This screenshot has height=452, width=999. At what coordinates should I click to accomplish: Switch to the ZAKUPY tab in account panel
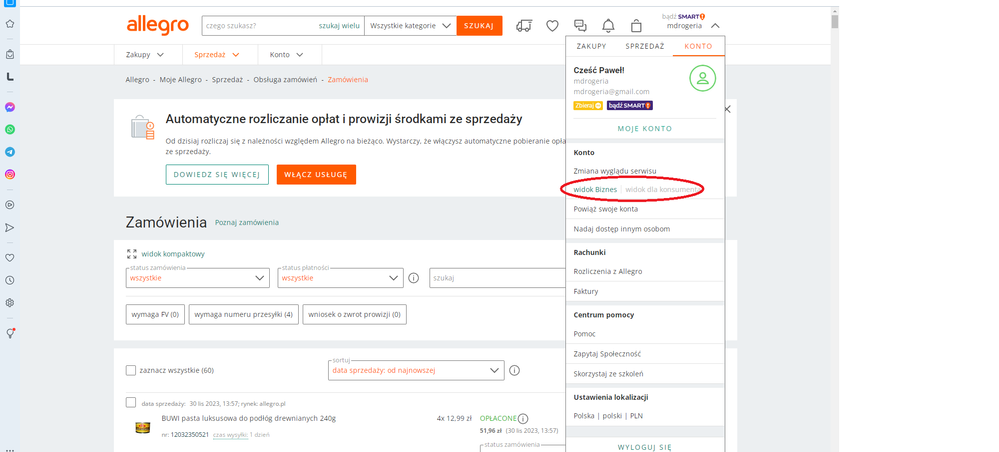[x=592, y=46]
